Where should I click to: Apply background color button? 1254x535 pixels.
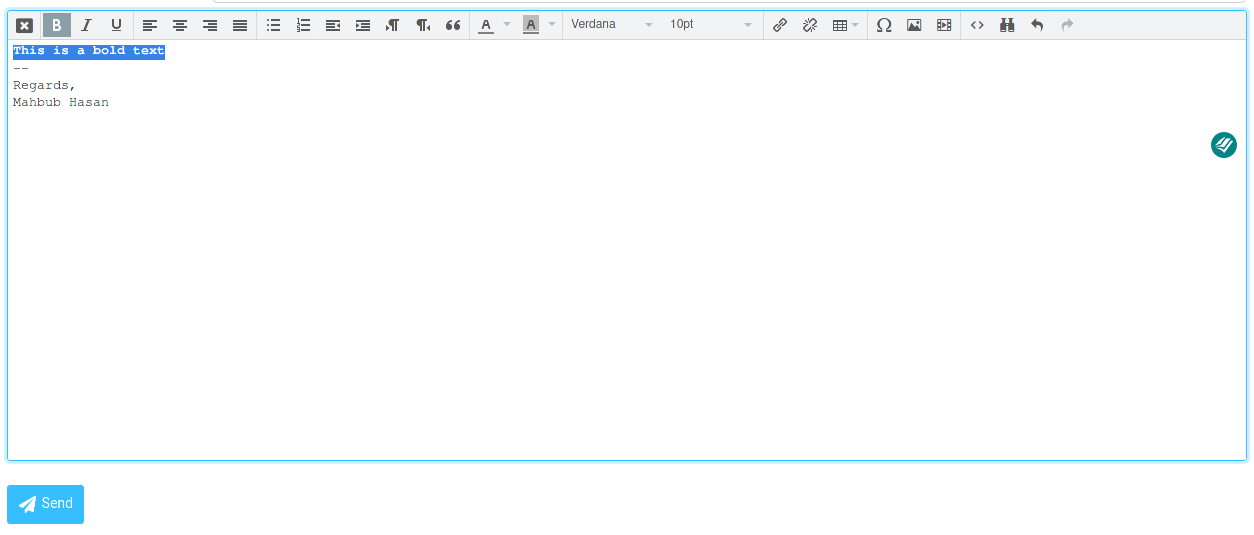[530, 25]
